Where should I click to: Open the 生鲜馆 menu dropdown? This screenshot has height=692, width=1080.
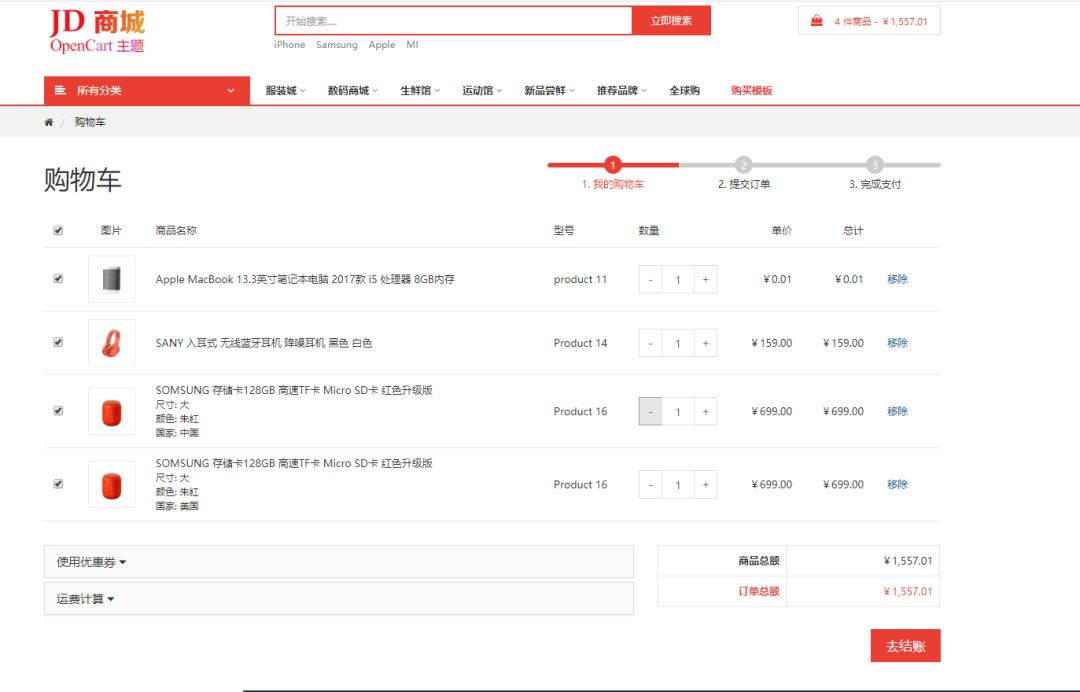pos(420,90)
